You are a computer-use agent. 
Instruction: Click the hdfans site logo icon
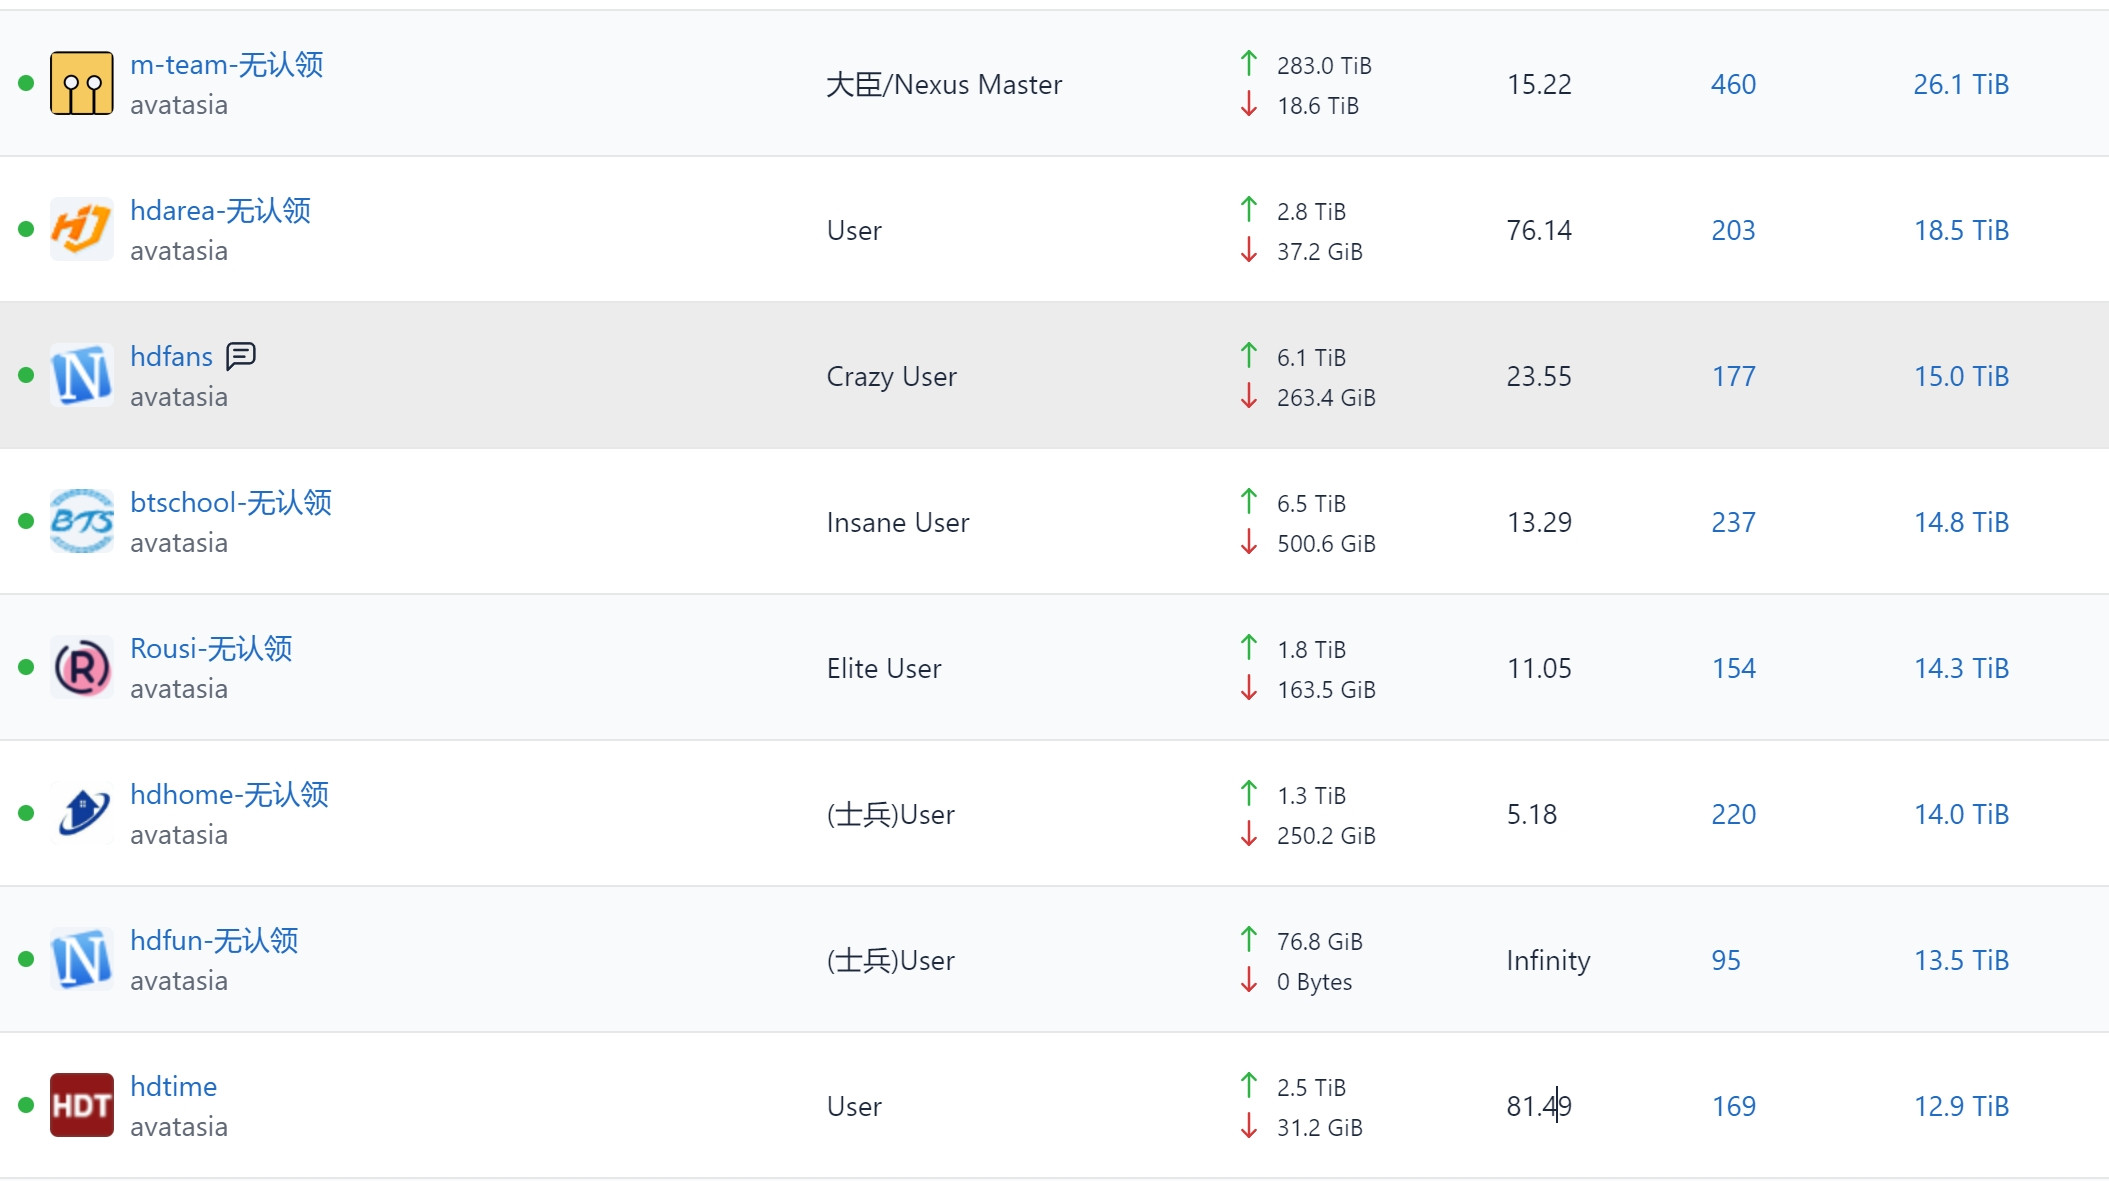[81, 375]
